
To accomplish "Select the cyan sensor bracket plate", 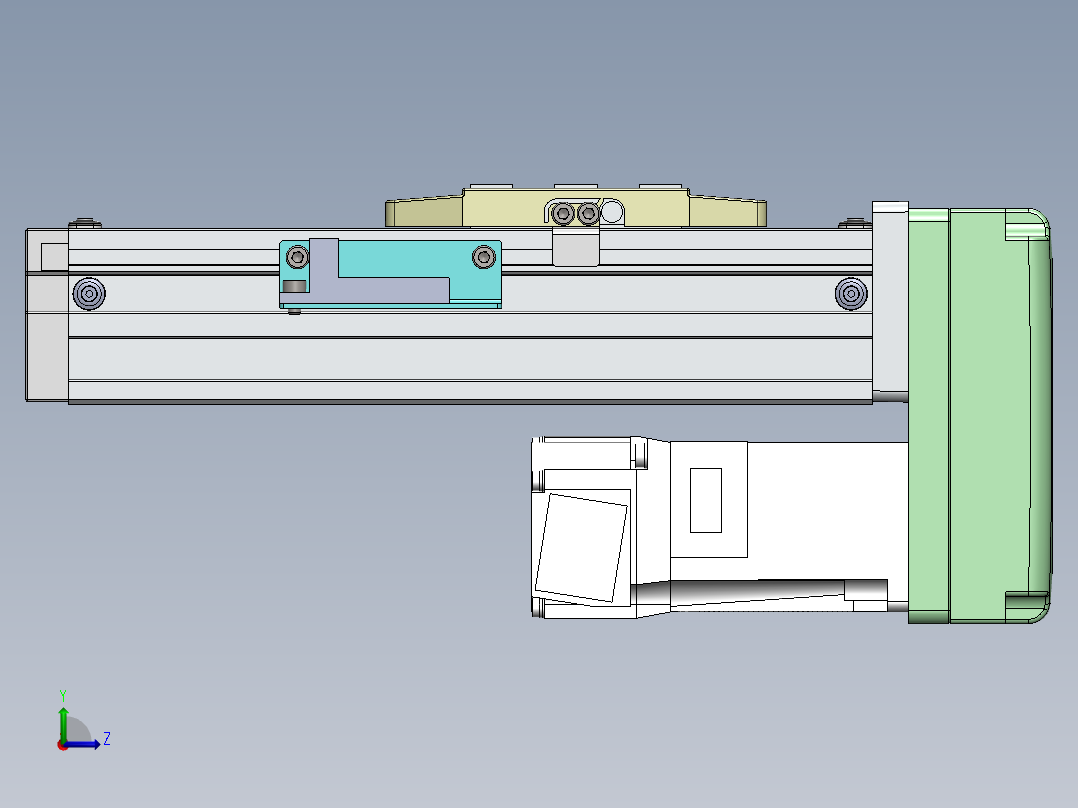I will [x=406, y=259].
